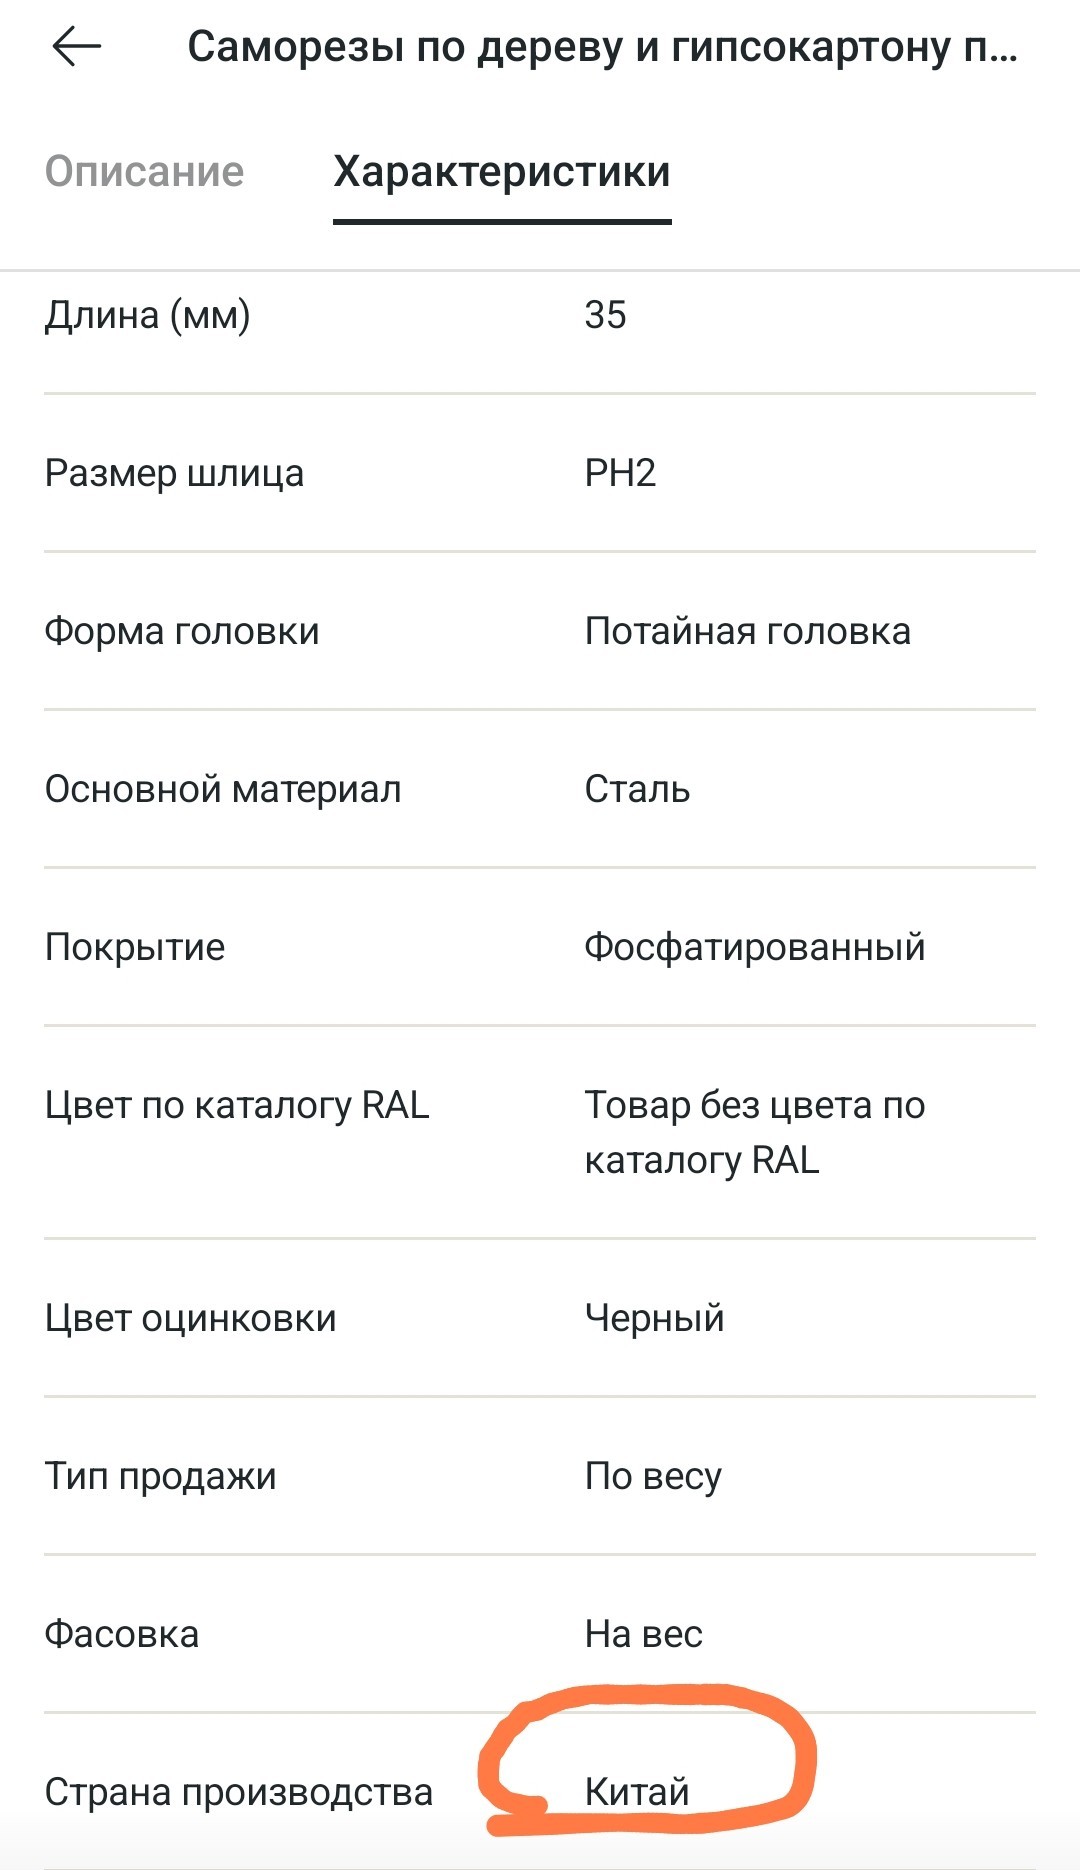Select the circled Китай country value
This screenshot has width=1080, height=1870.
pos(637,1792)
